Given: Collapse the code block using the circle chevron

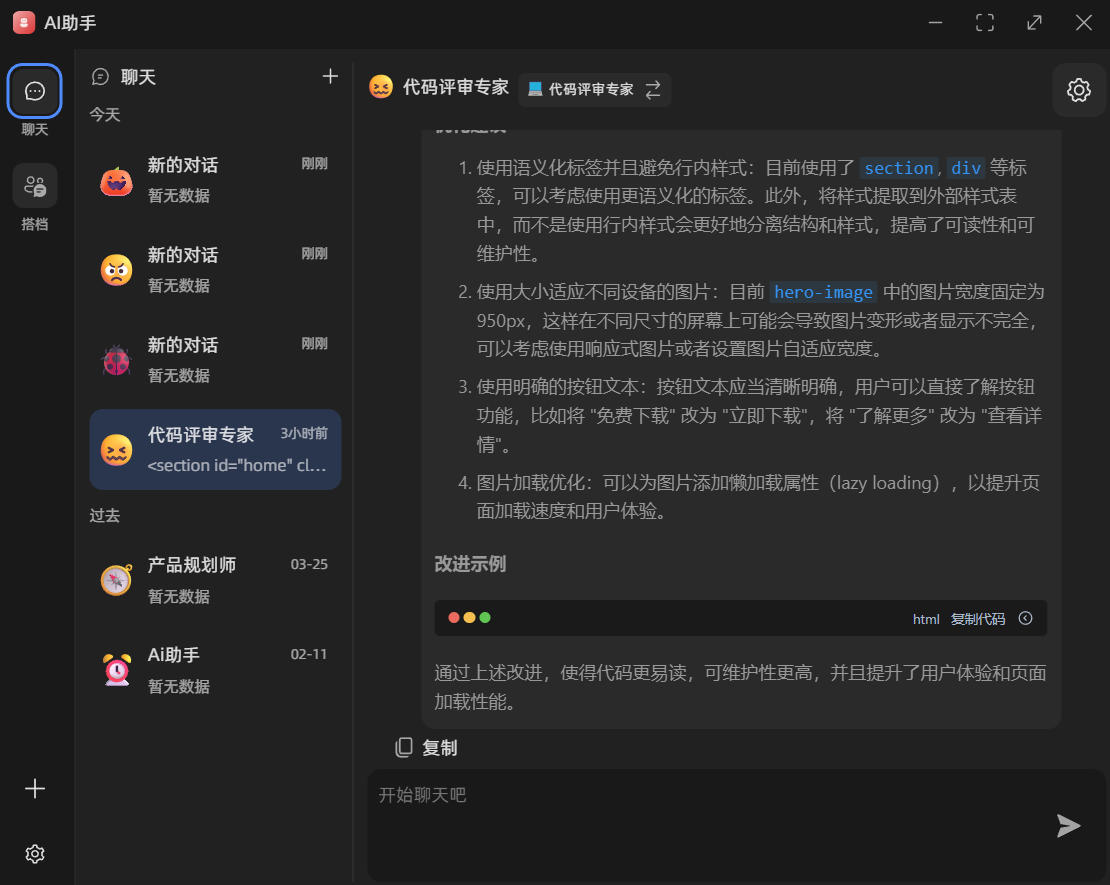Looking at the screenshot, I should (x=1025, y=618).
